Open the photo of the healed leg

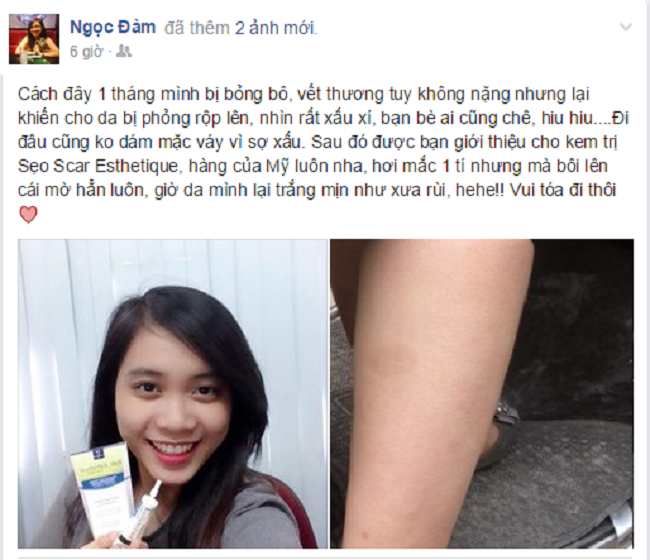(482, 393)
